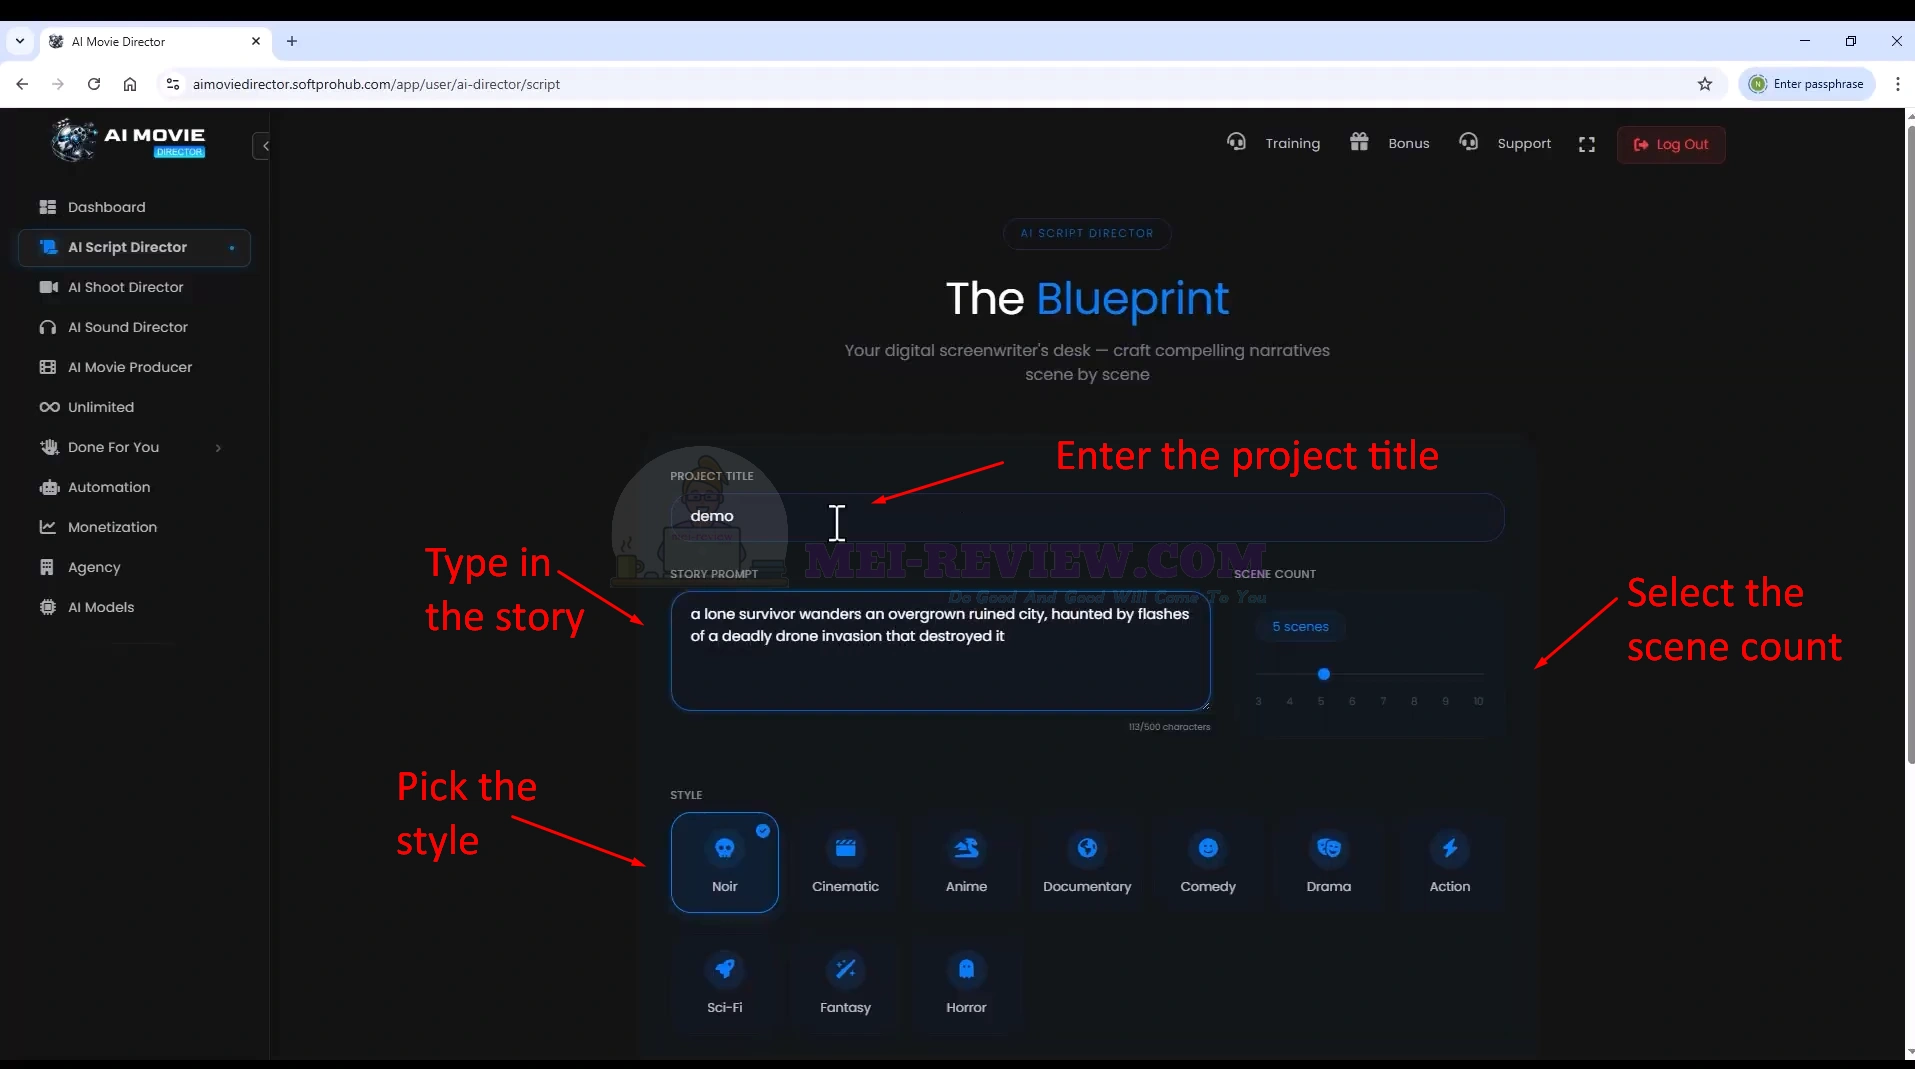
Task: Choose the Sci-Fi rocket style
Action: (x=725, y=983)
